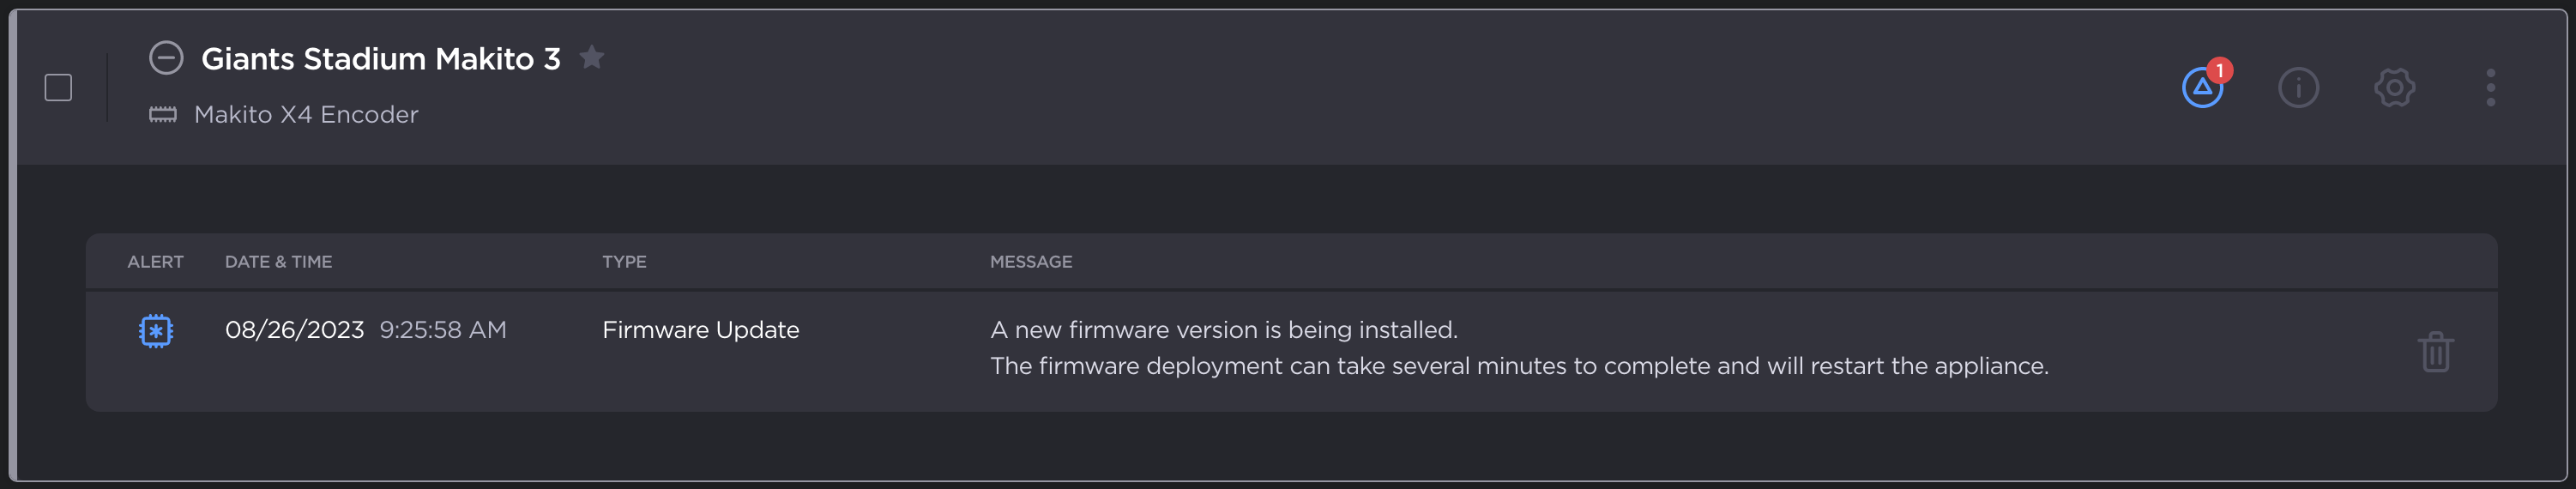Click the MESSAGE column header
Image resolution: width=2576 pixels, height=489 pixels.
1030,262
